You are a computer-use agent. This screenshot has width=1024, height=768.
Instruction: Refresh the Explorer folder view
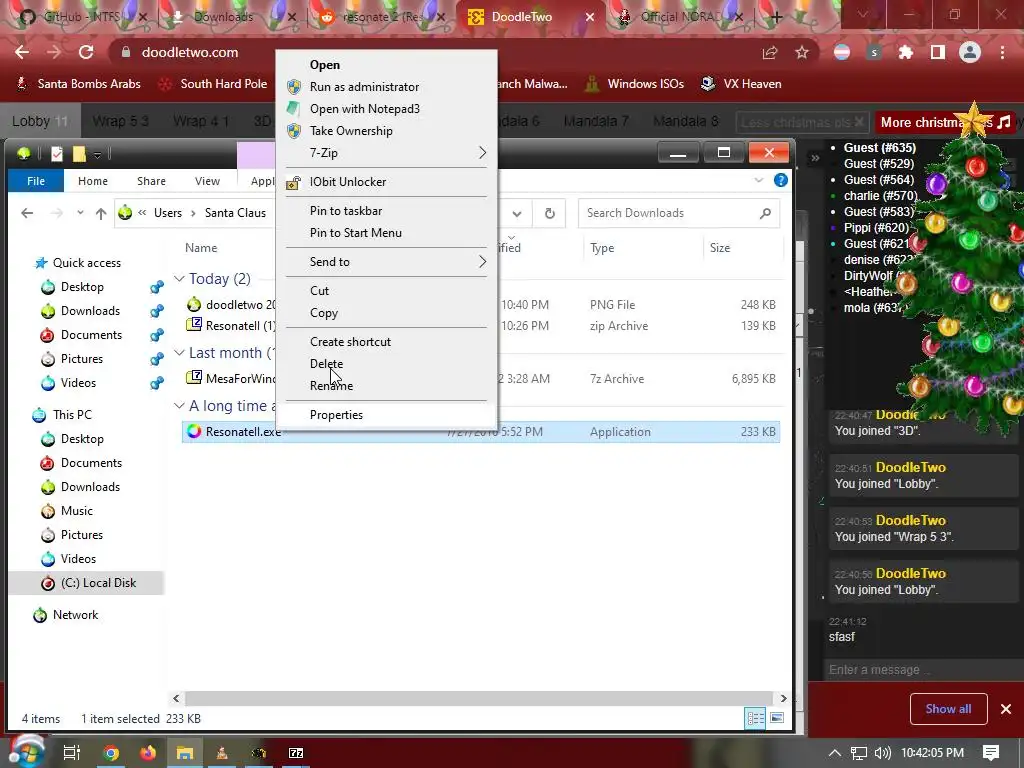click(x=550, y=213)
